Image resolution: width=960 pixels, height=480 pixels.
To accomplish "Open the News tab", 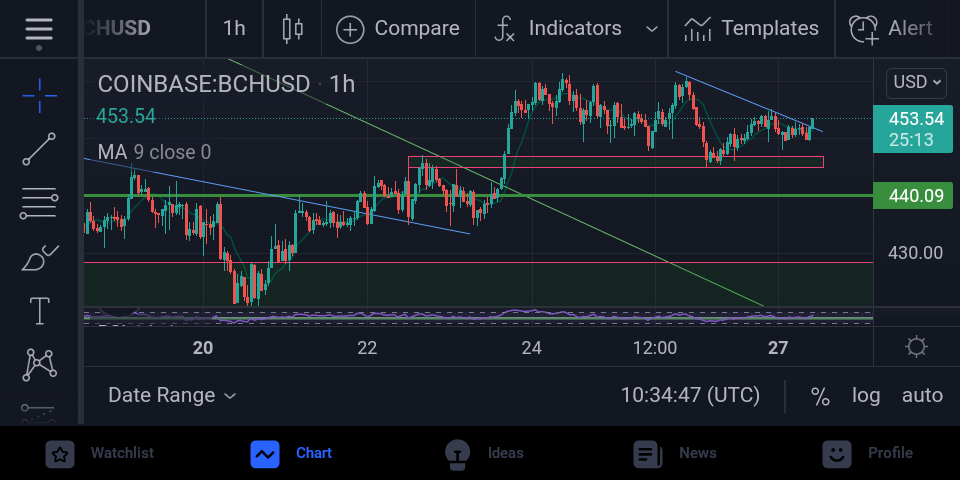I will [x=675, y=454].
